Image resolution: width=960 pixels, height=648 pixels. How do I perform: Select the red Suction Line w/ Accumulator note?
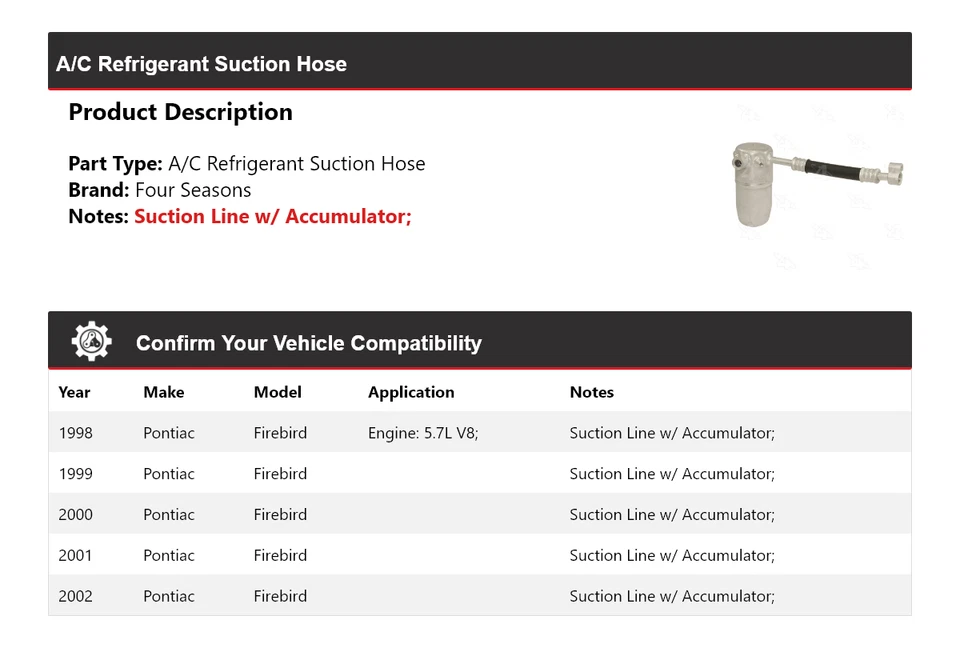[272, 216]
